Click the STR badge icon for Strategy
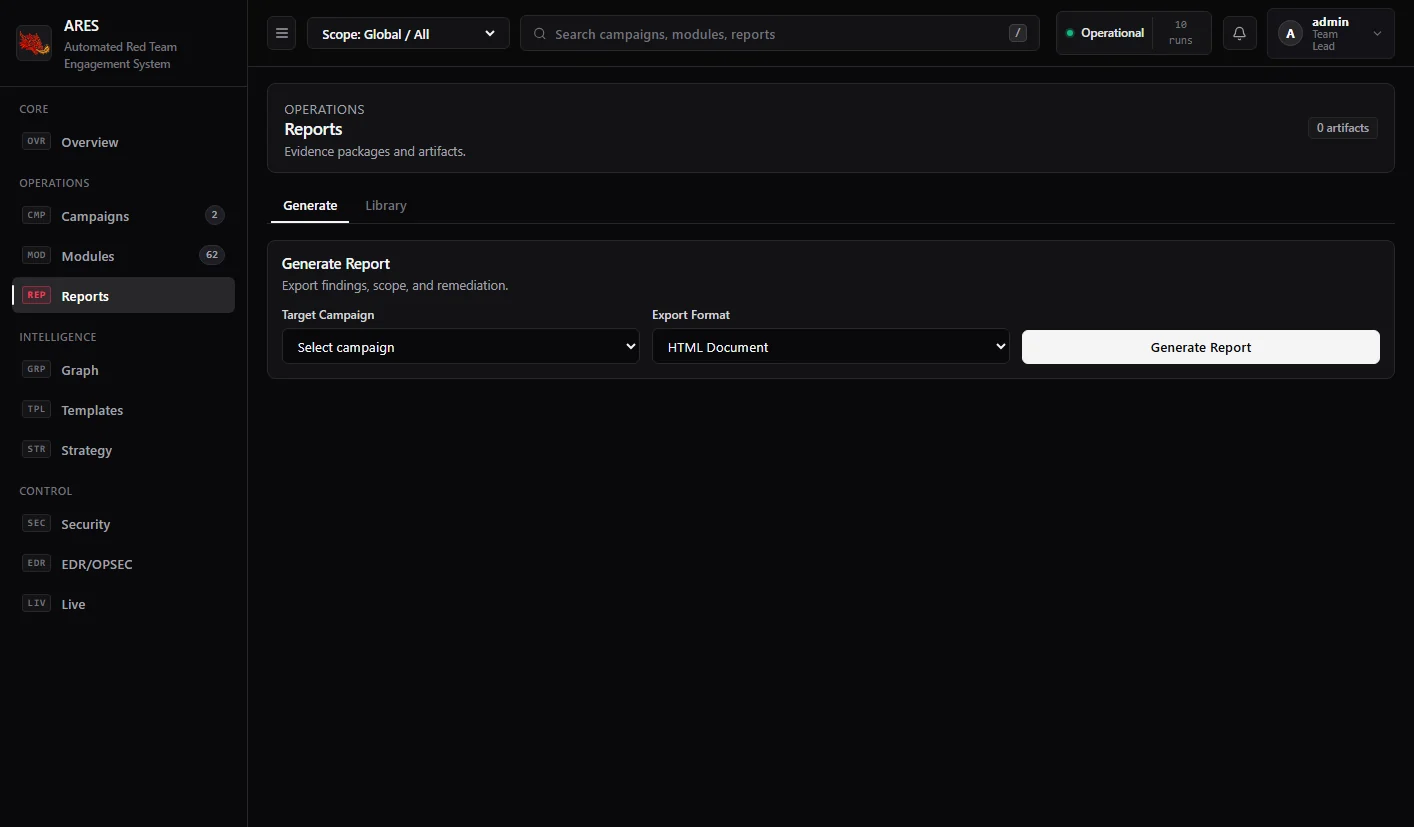Screen dimensions: 1414x827 point(37,450)
